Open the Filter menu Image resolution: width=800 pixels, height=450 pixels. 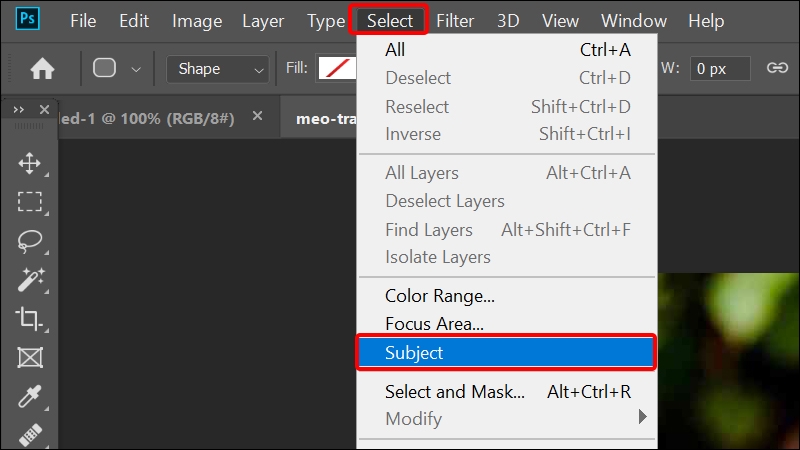(x=455, y=21)
